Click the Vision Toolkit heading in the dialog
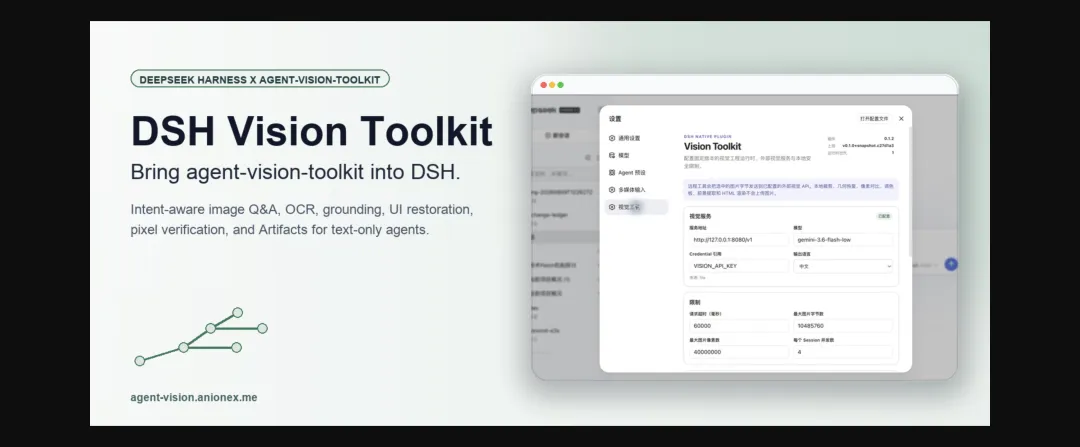 pyautogui.click(x=712, y=147)
